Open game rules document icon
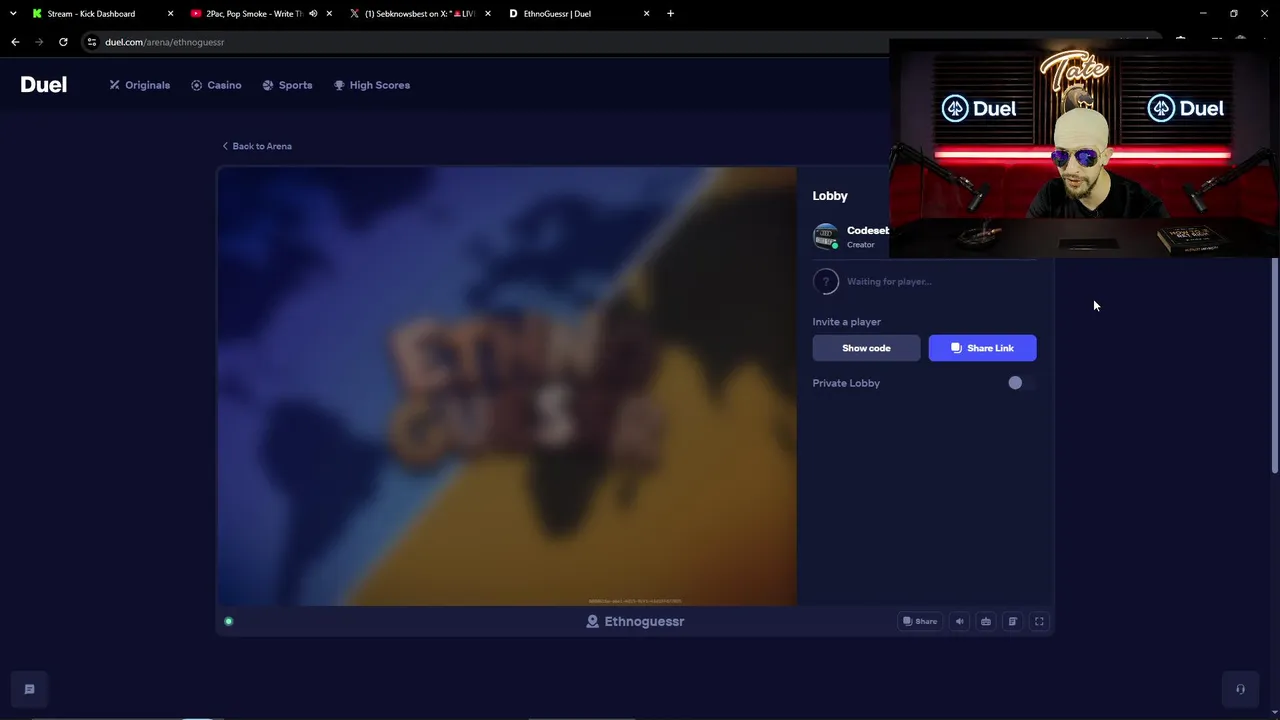This screenshot has width=1280, height=720. (x=1012, y=621)
